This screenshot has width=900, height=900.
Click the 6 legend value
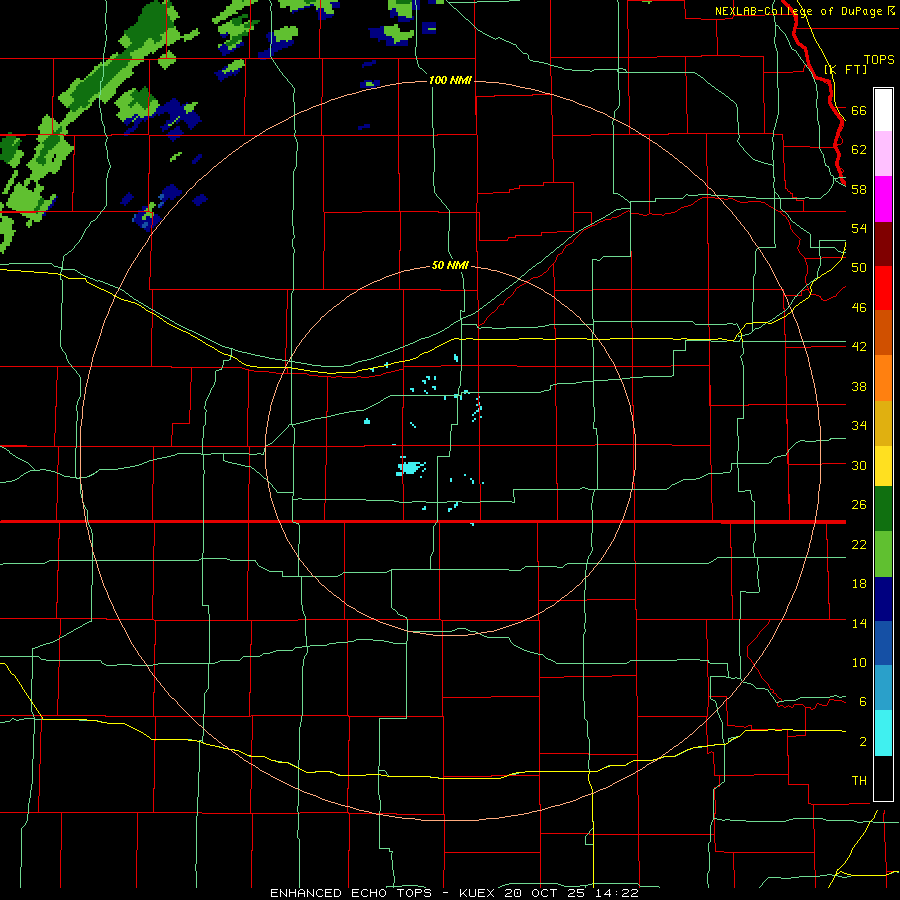(x=863, y=701)
